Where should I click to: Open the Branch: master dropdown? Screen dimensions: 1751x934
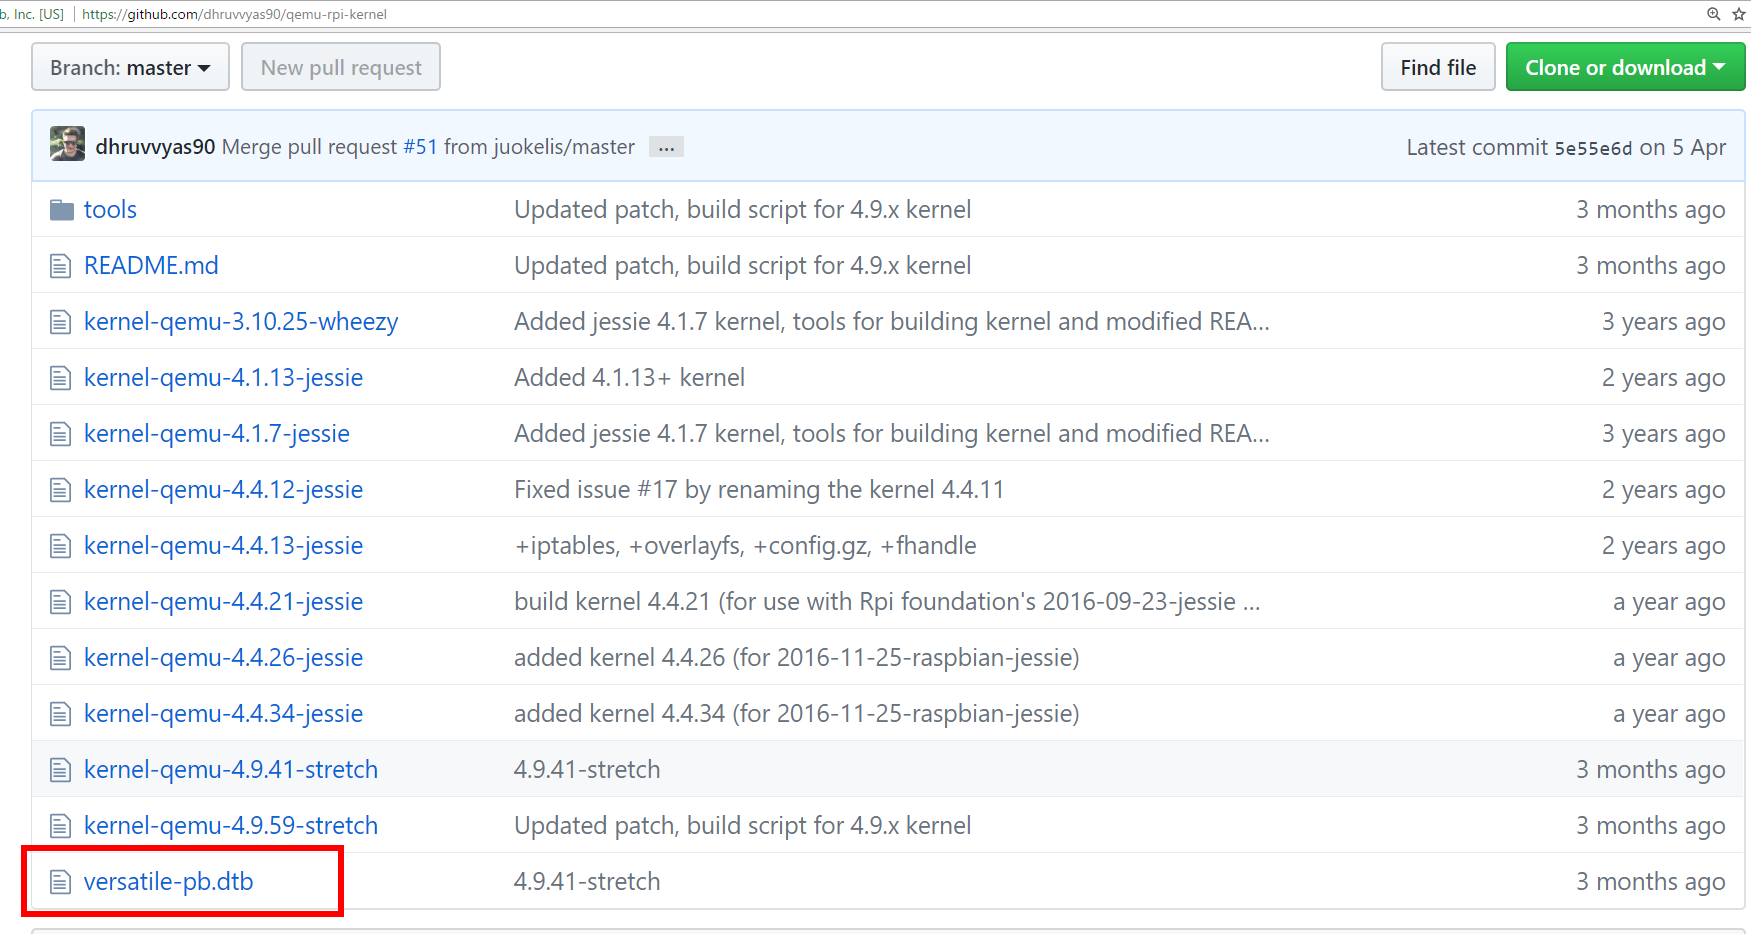coord(130,67)
